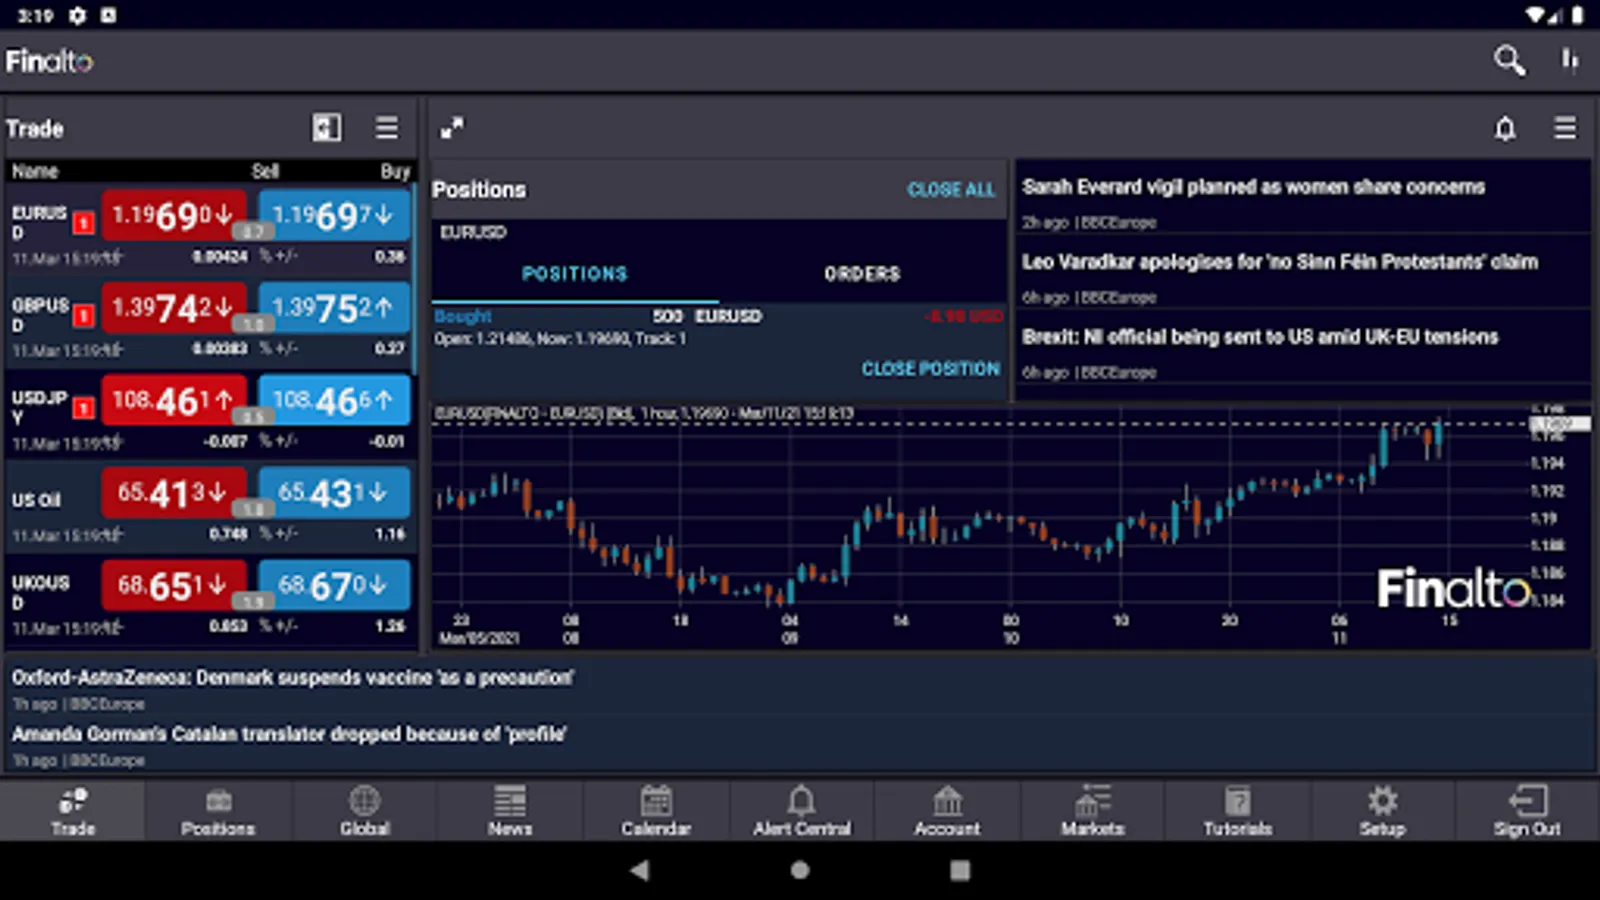Viewport: 1600px width, 900px height.
Task: Tap the Android recent apps button
Action: pos(960,870)
